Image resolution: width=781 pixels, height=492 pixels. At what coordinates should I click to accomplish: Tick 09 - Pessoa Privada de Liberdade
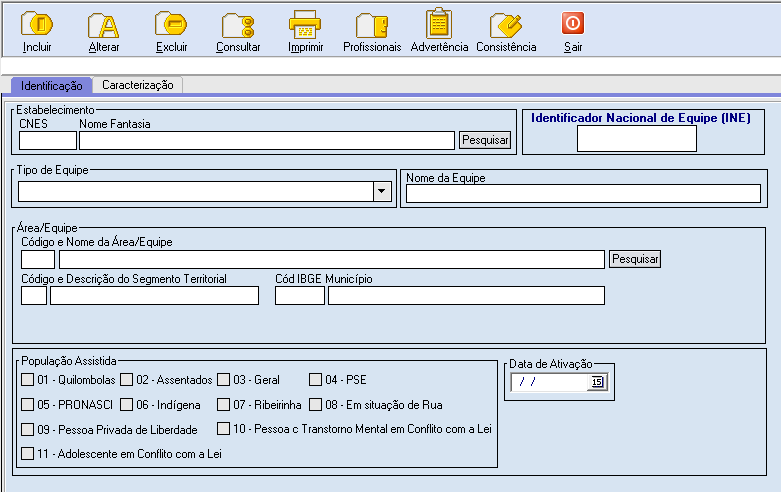(27, 430)
